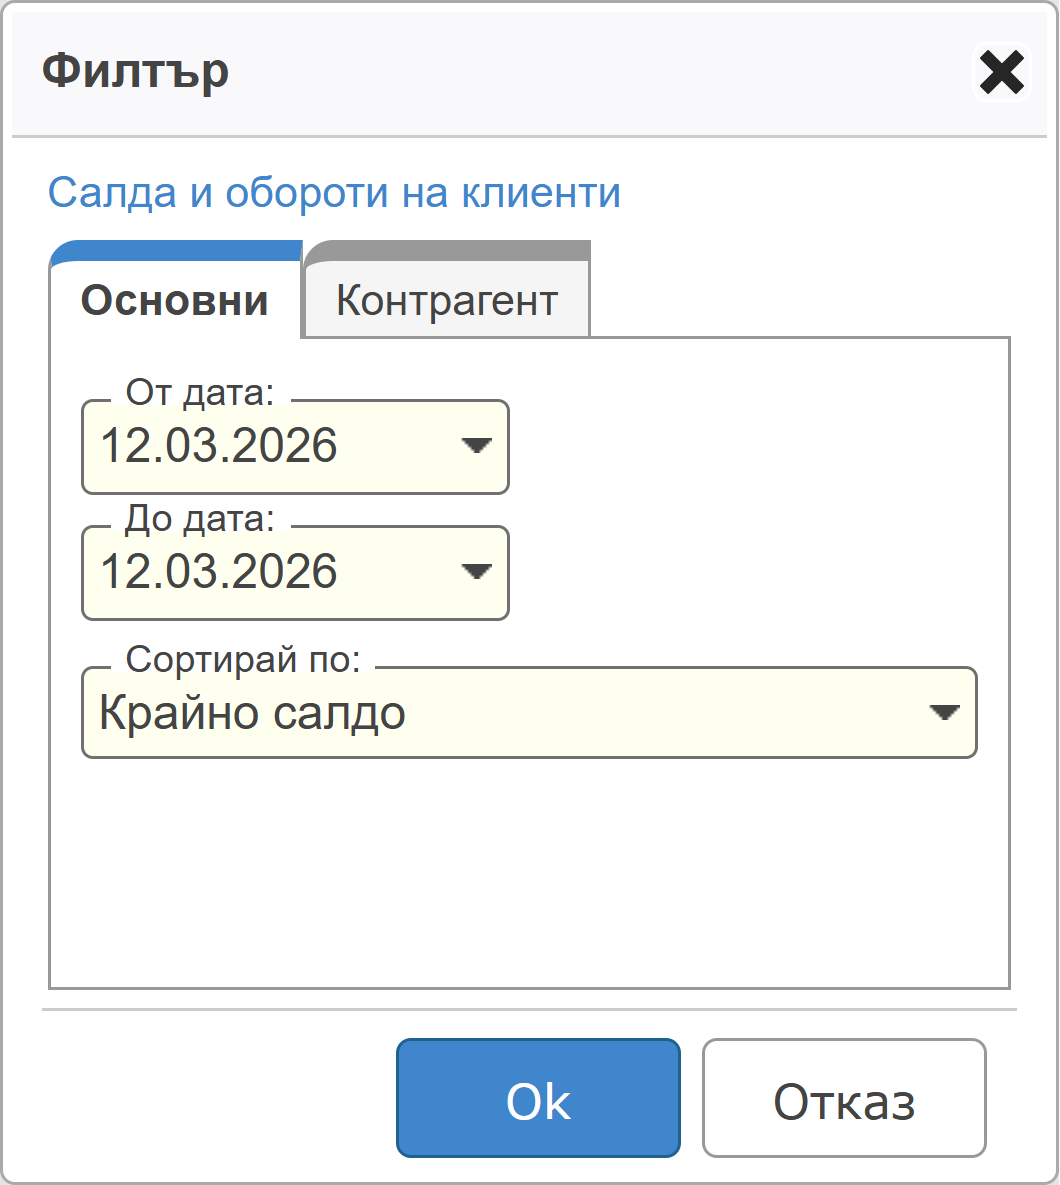Open the calendar arrow for До дата
Screen dimensions: 1060x1185
point(476,572)
